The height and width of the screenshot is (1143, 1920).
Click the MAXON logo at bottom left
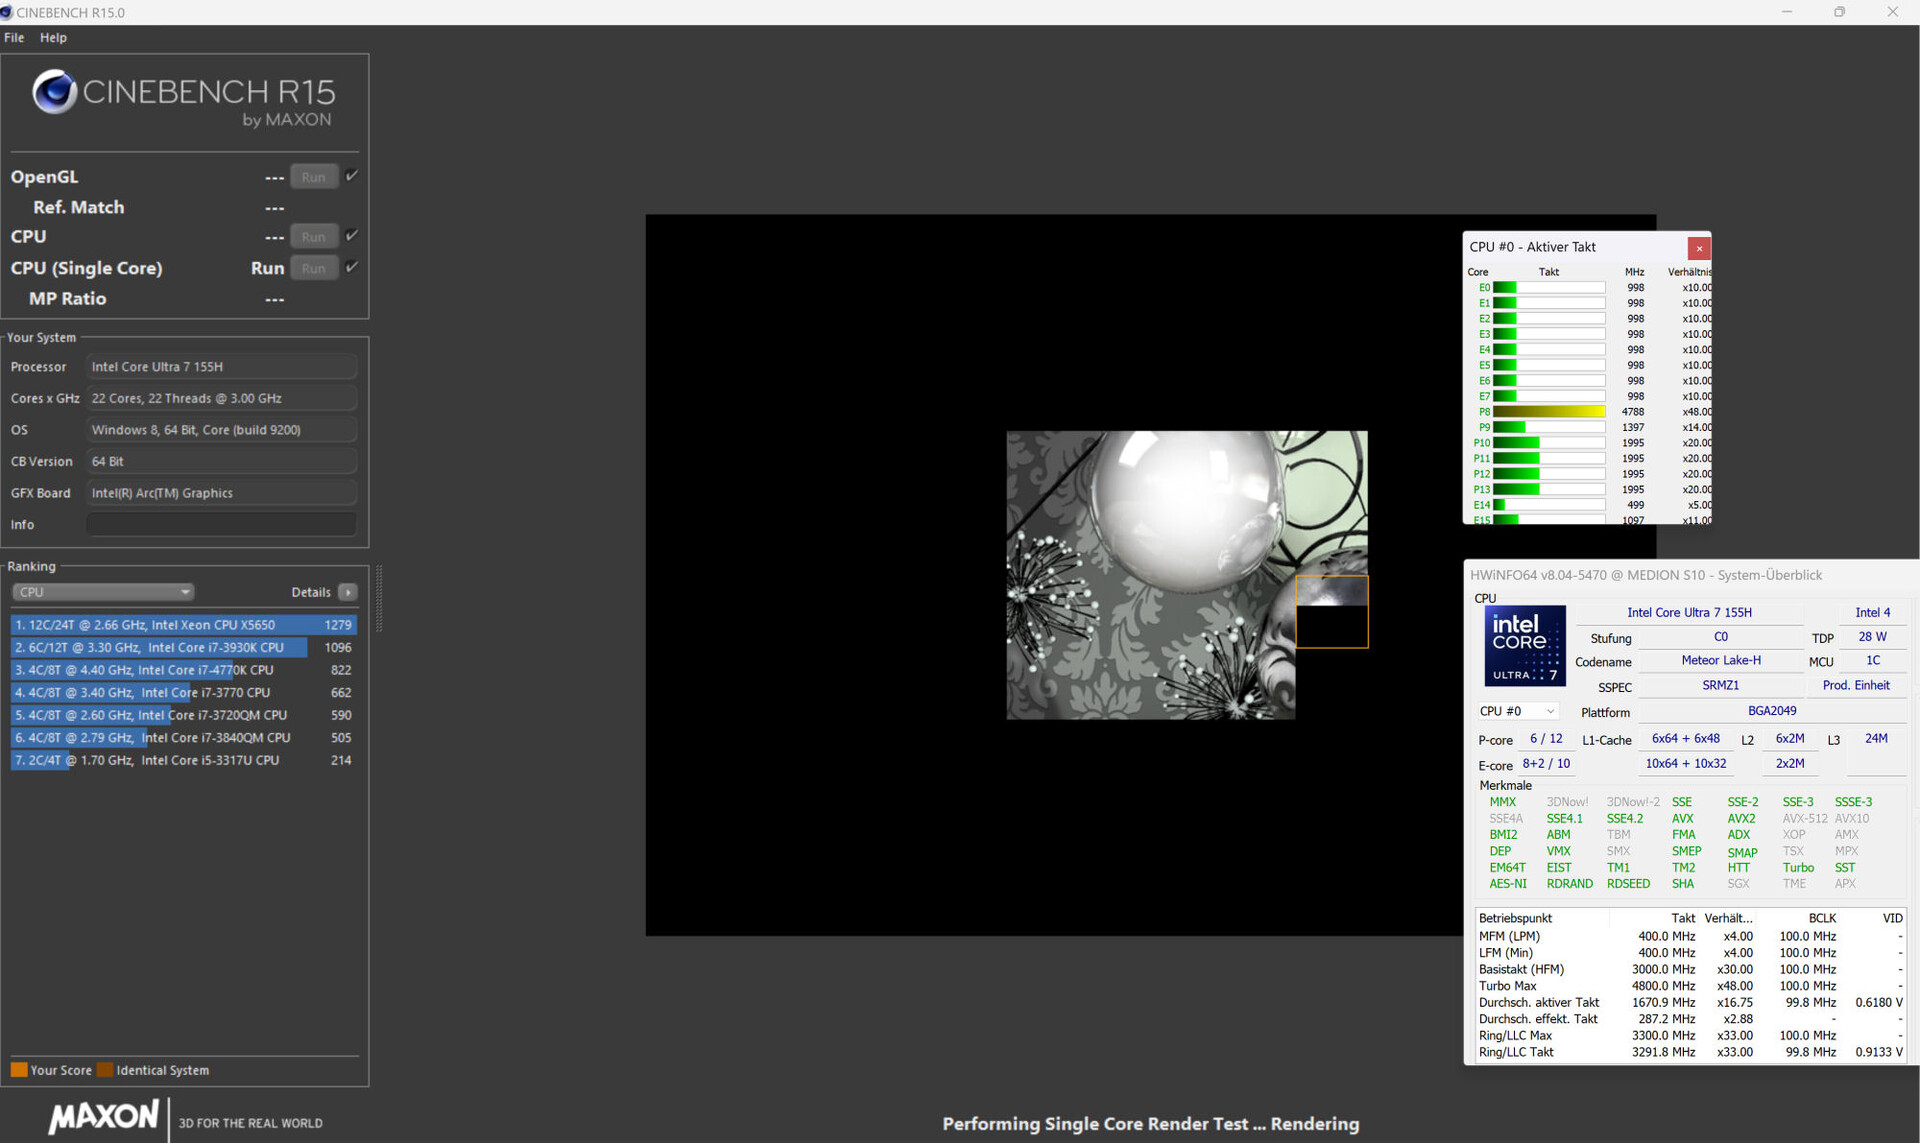pos(104,1116)
